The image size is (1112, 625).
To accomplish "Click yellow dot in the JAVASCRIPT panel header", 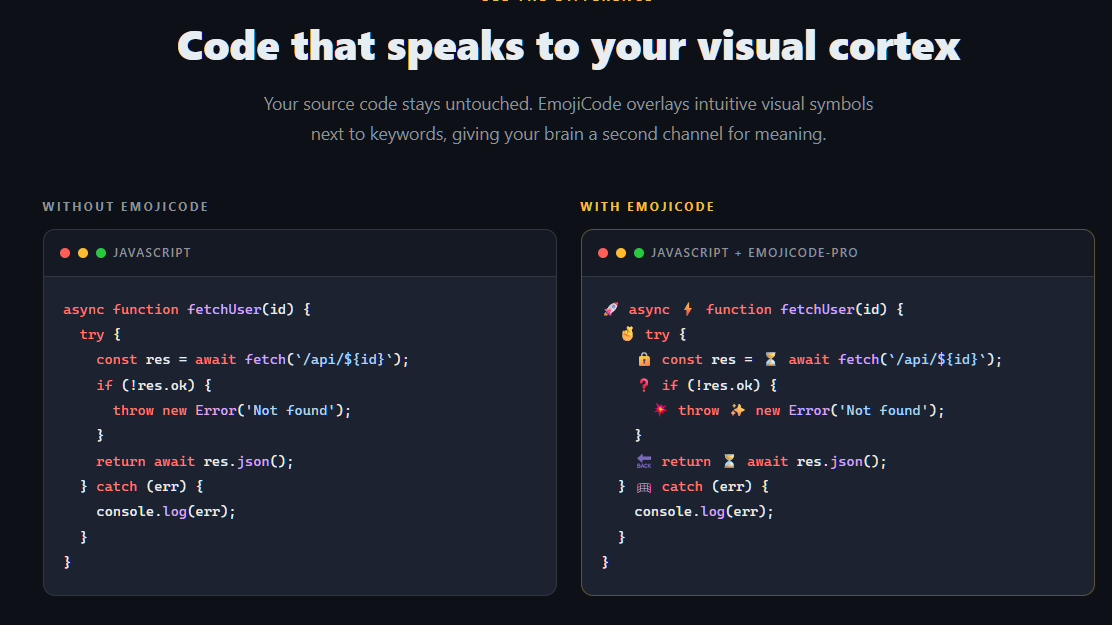I will [x=83, y=253].
